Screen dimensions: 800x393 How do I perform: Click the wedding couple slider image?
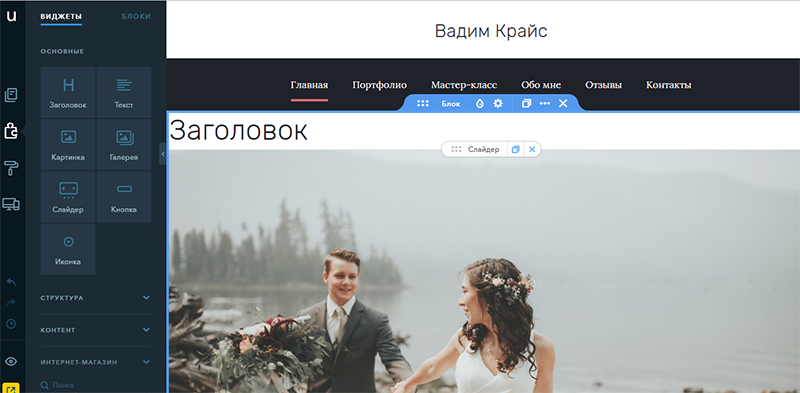coord(484,271)
